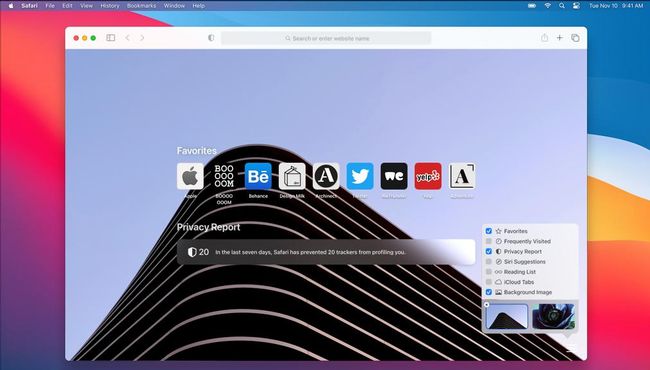Open the Apple favorite icon

190,176
